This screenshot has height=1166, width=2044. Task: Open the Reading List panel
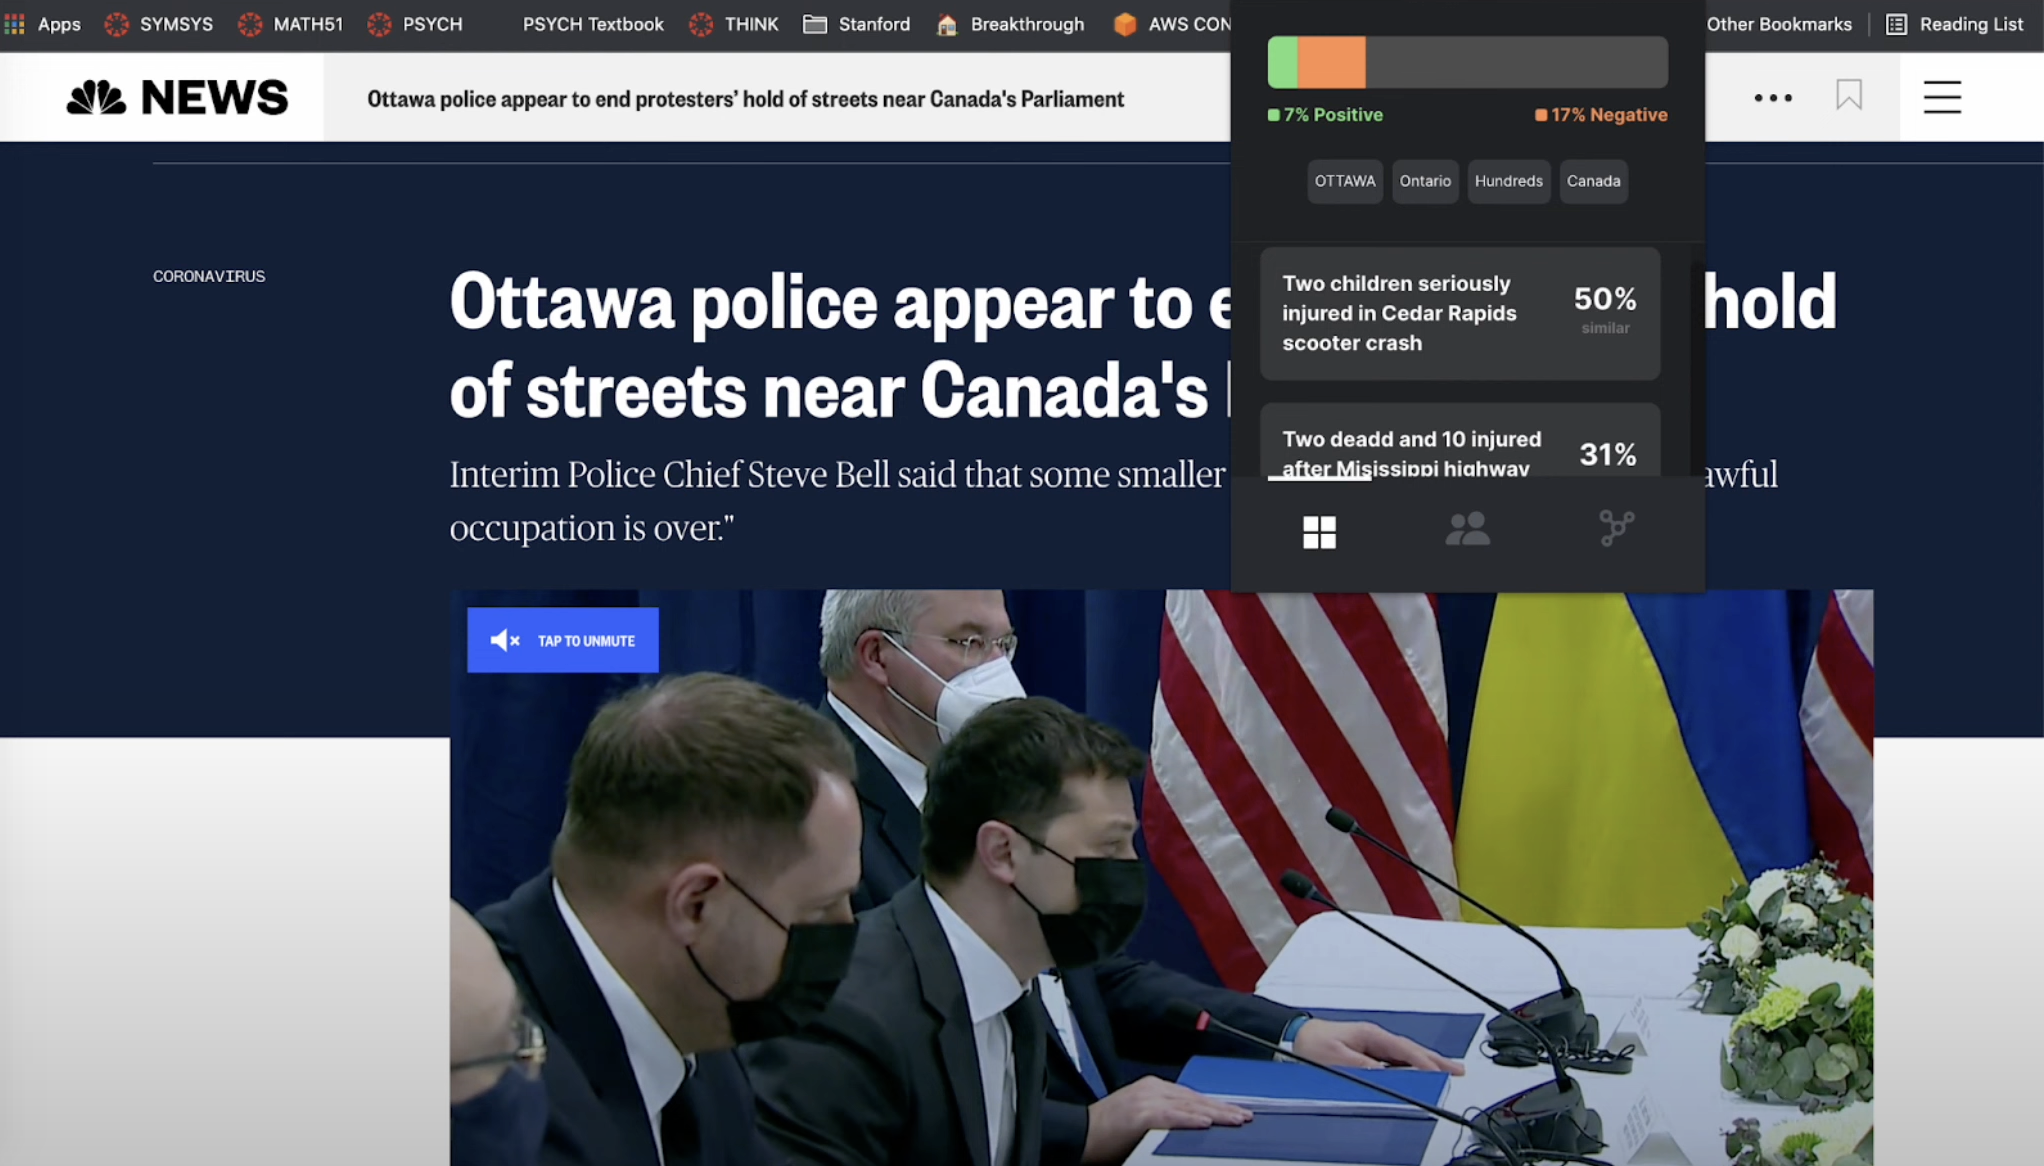point(1955,24)
